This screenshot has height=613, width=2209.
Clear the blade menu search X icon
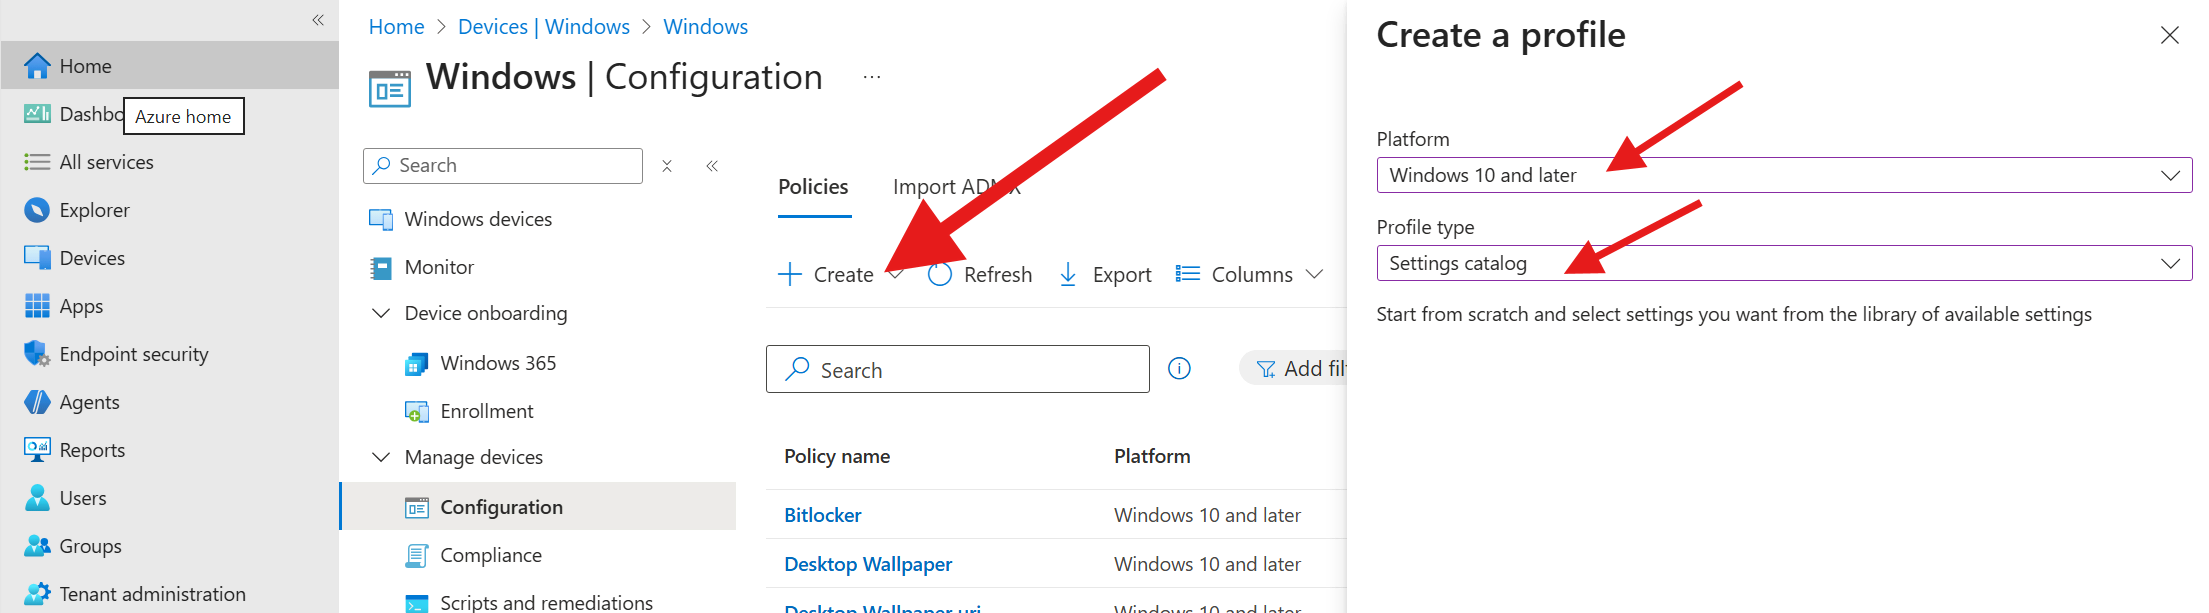pyautogui.click(x=667, y=166)
